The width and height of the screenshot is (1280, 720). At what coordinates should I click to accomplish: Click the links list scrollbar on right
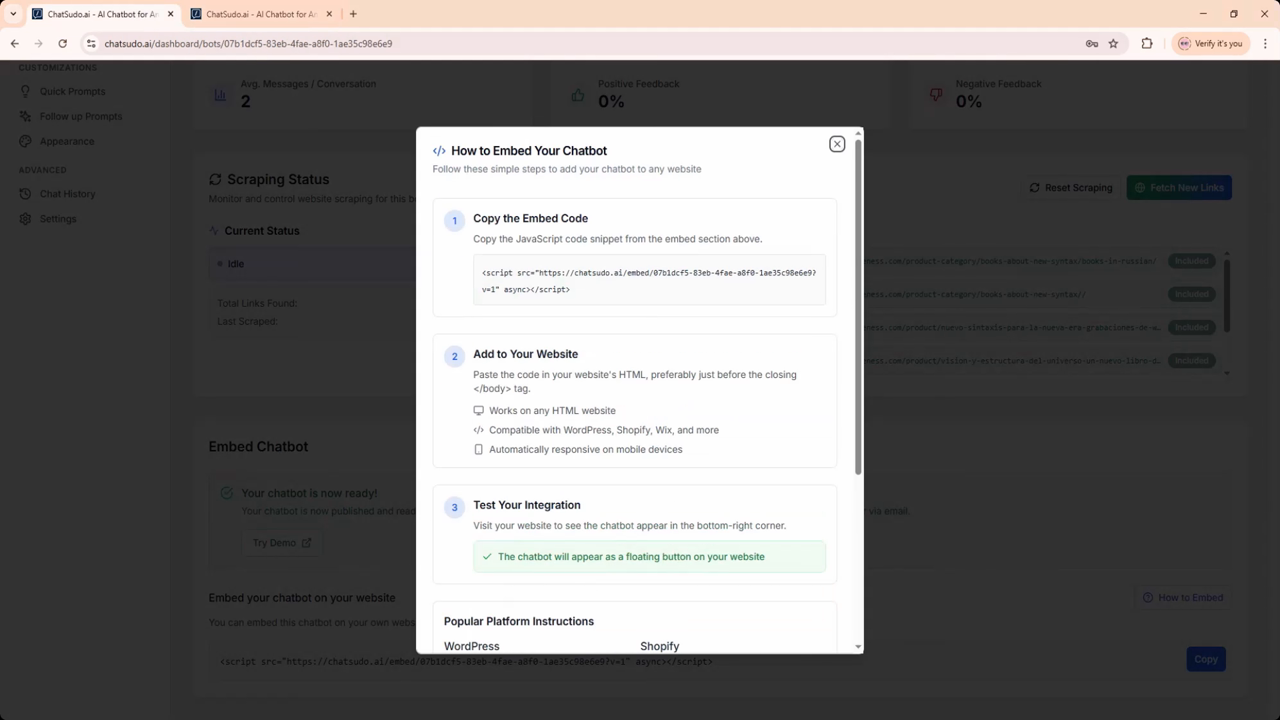click(1227, 295)
